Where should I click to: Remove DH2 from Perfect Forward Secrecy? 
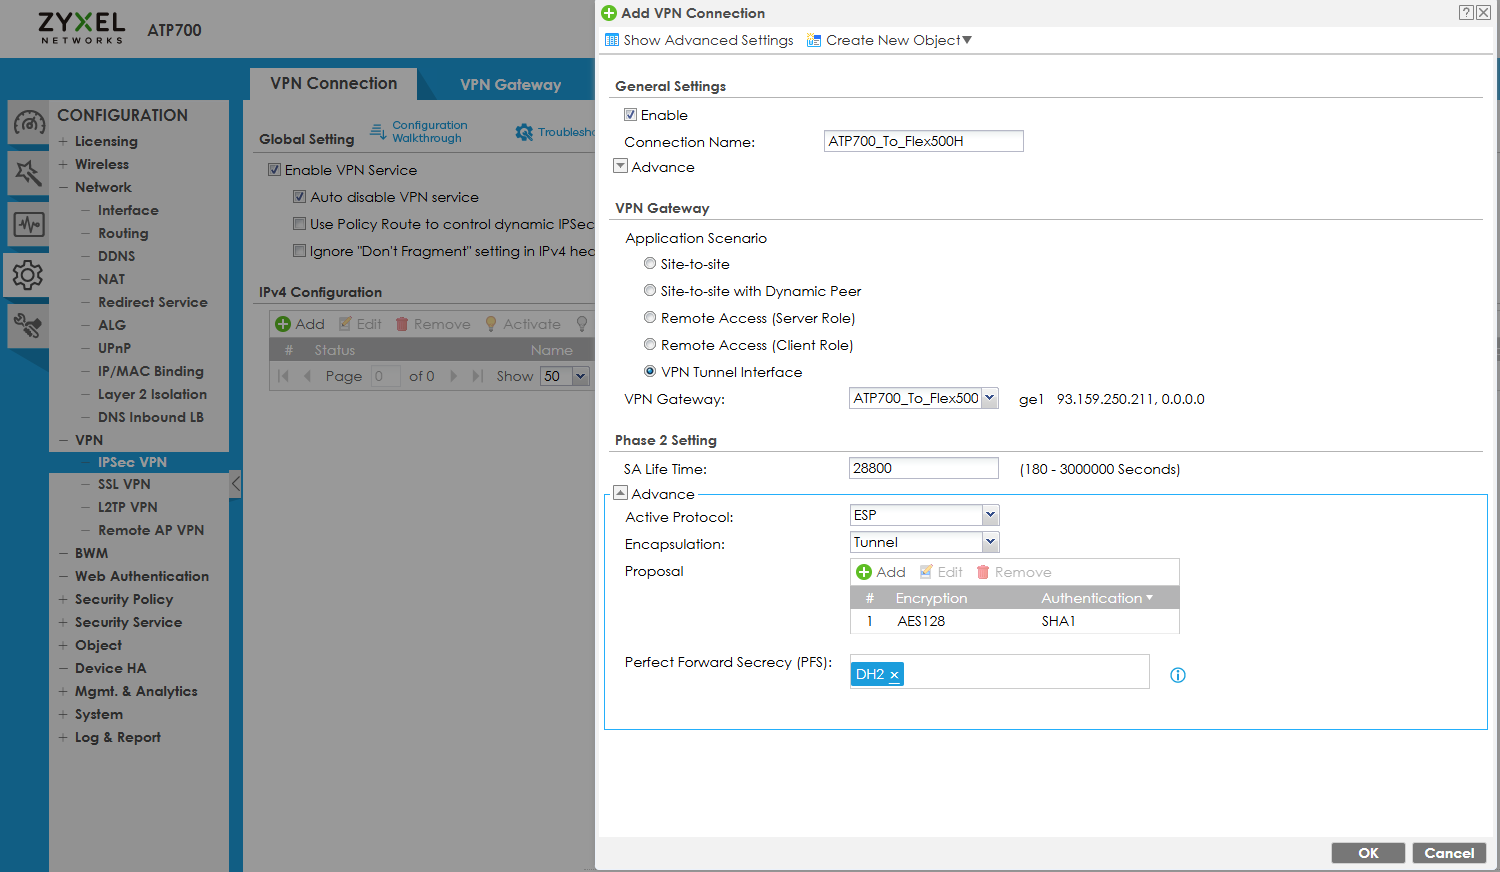click(892, 675)
